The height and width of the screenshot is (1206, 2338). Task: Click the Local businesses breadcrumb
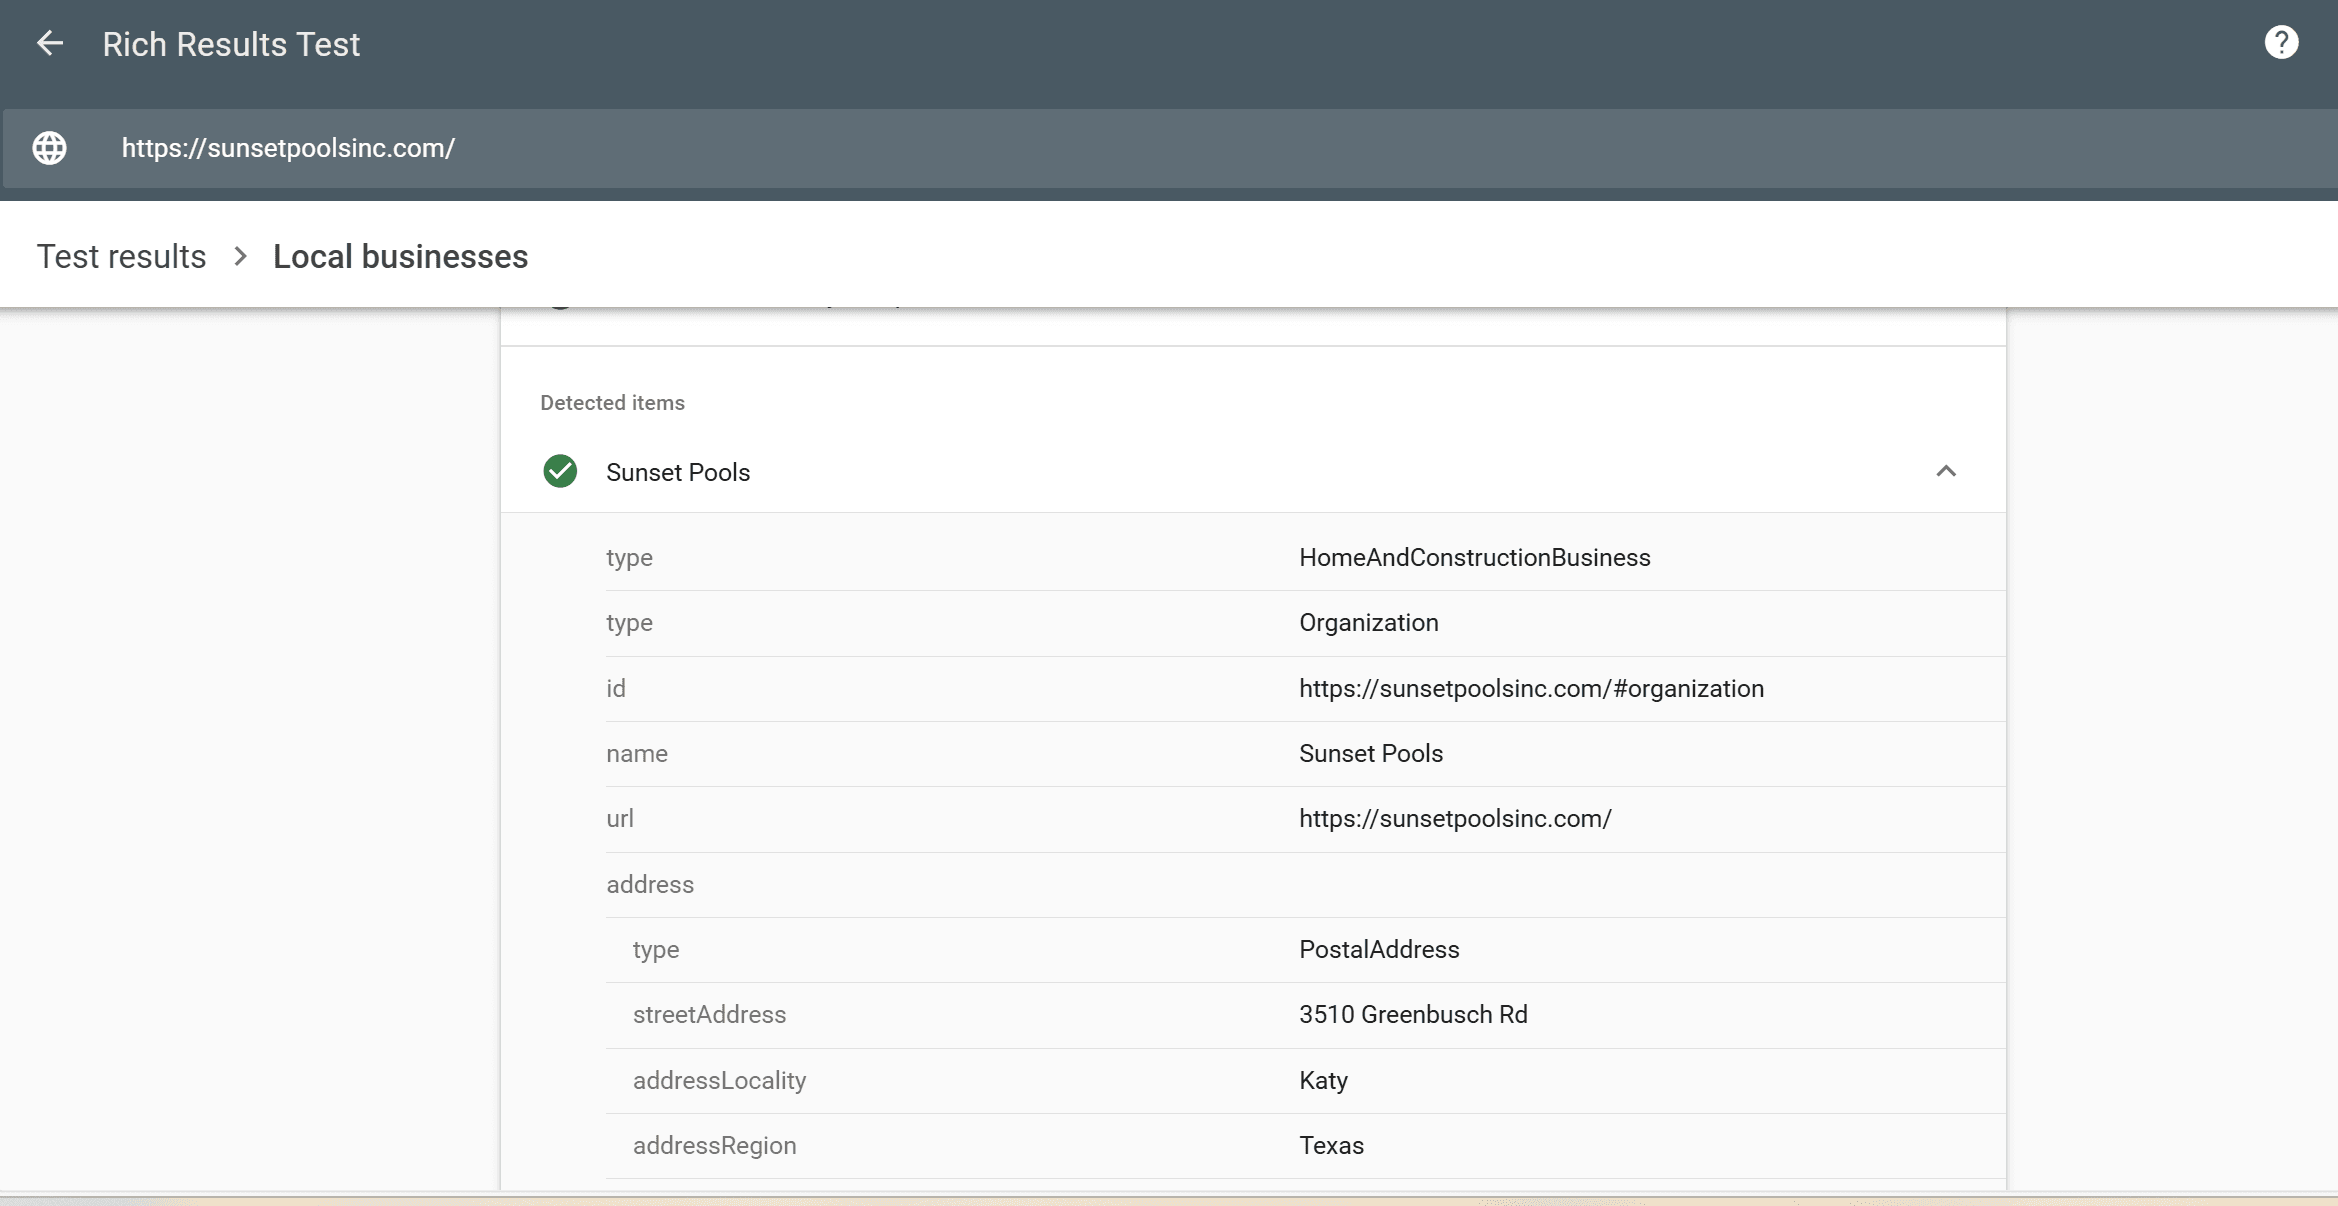pos(401,257)
